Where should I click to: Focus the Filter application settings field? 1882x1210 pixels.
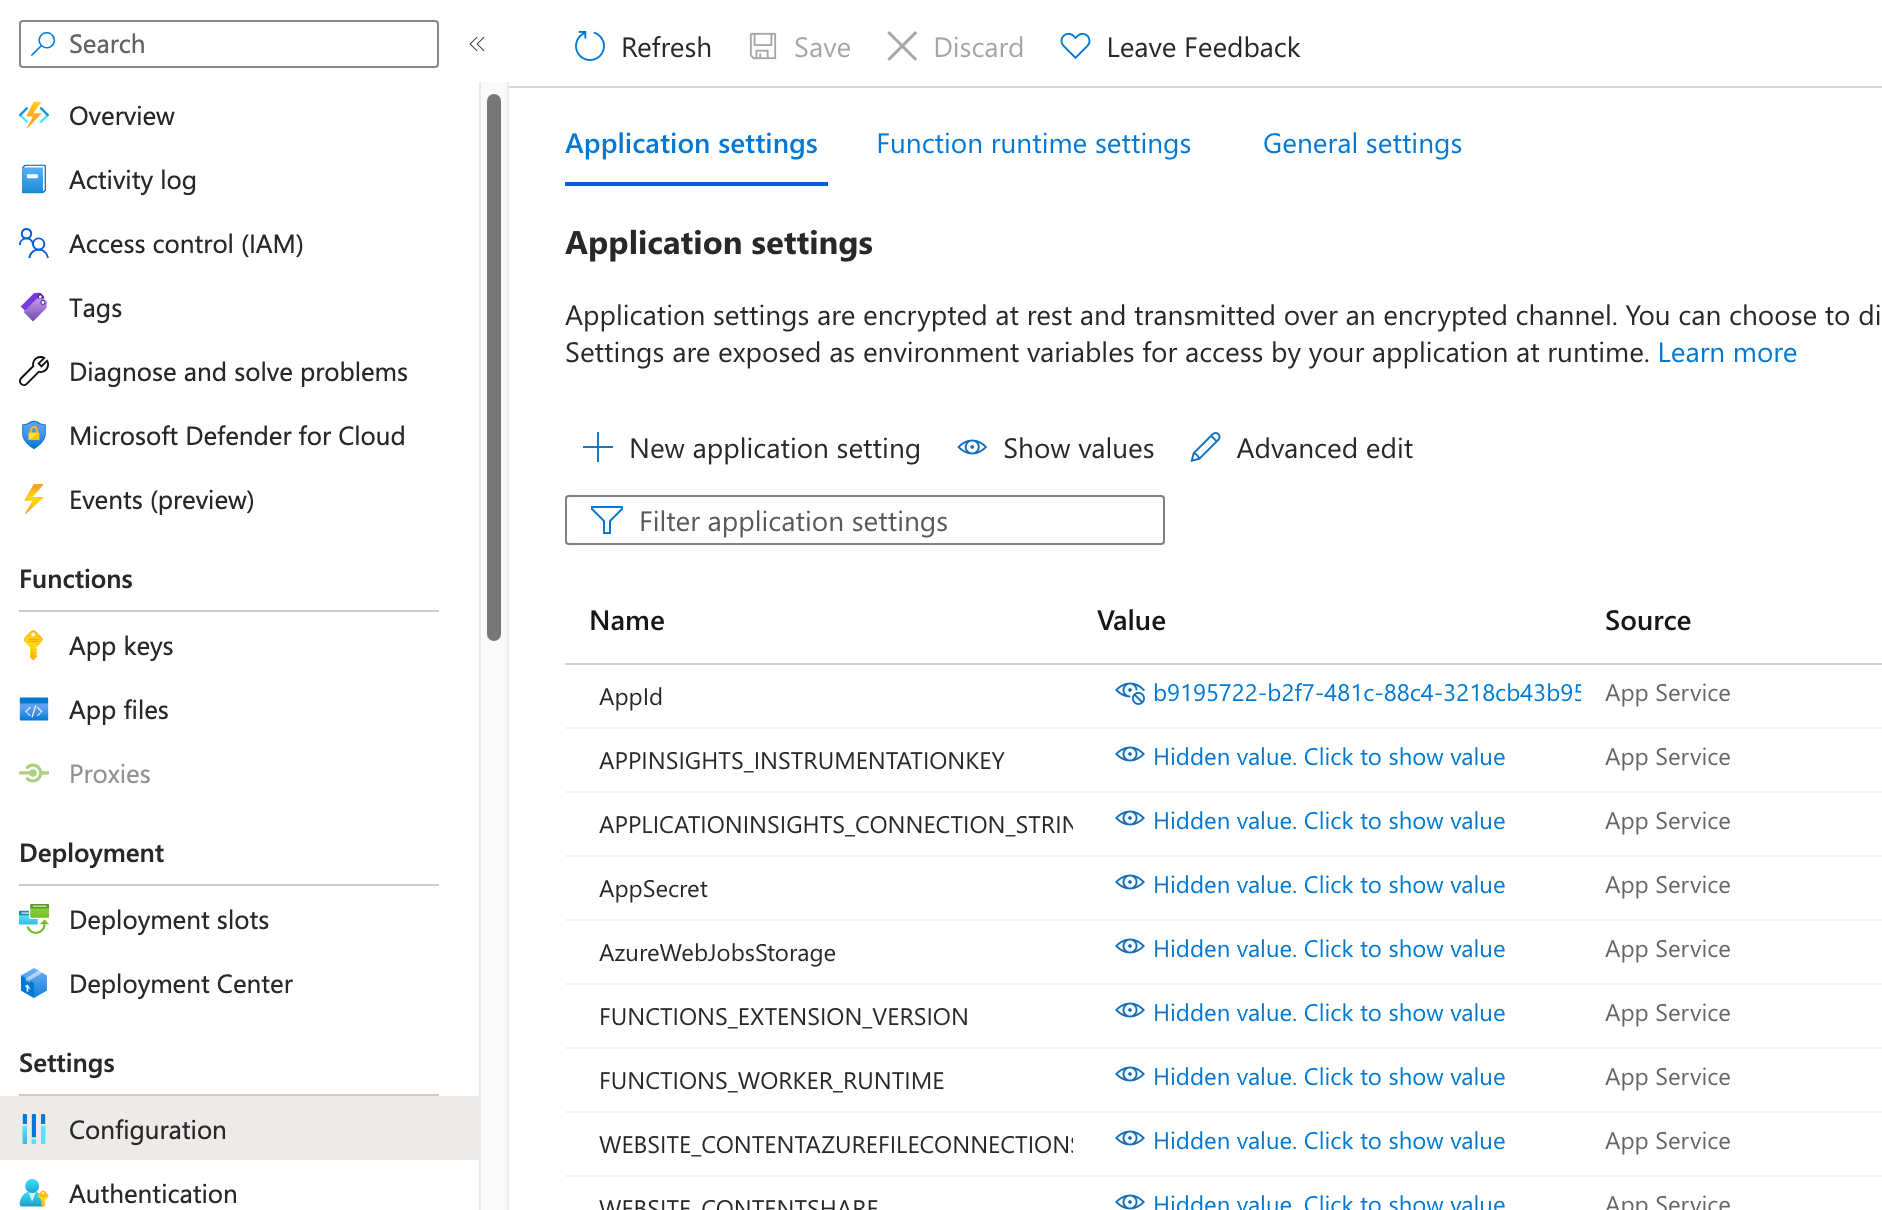880,521
